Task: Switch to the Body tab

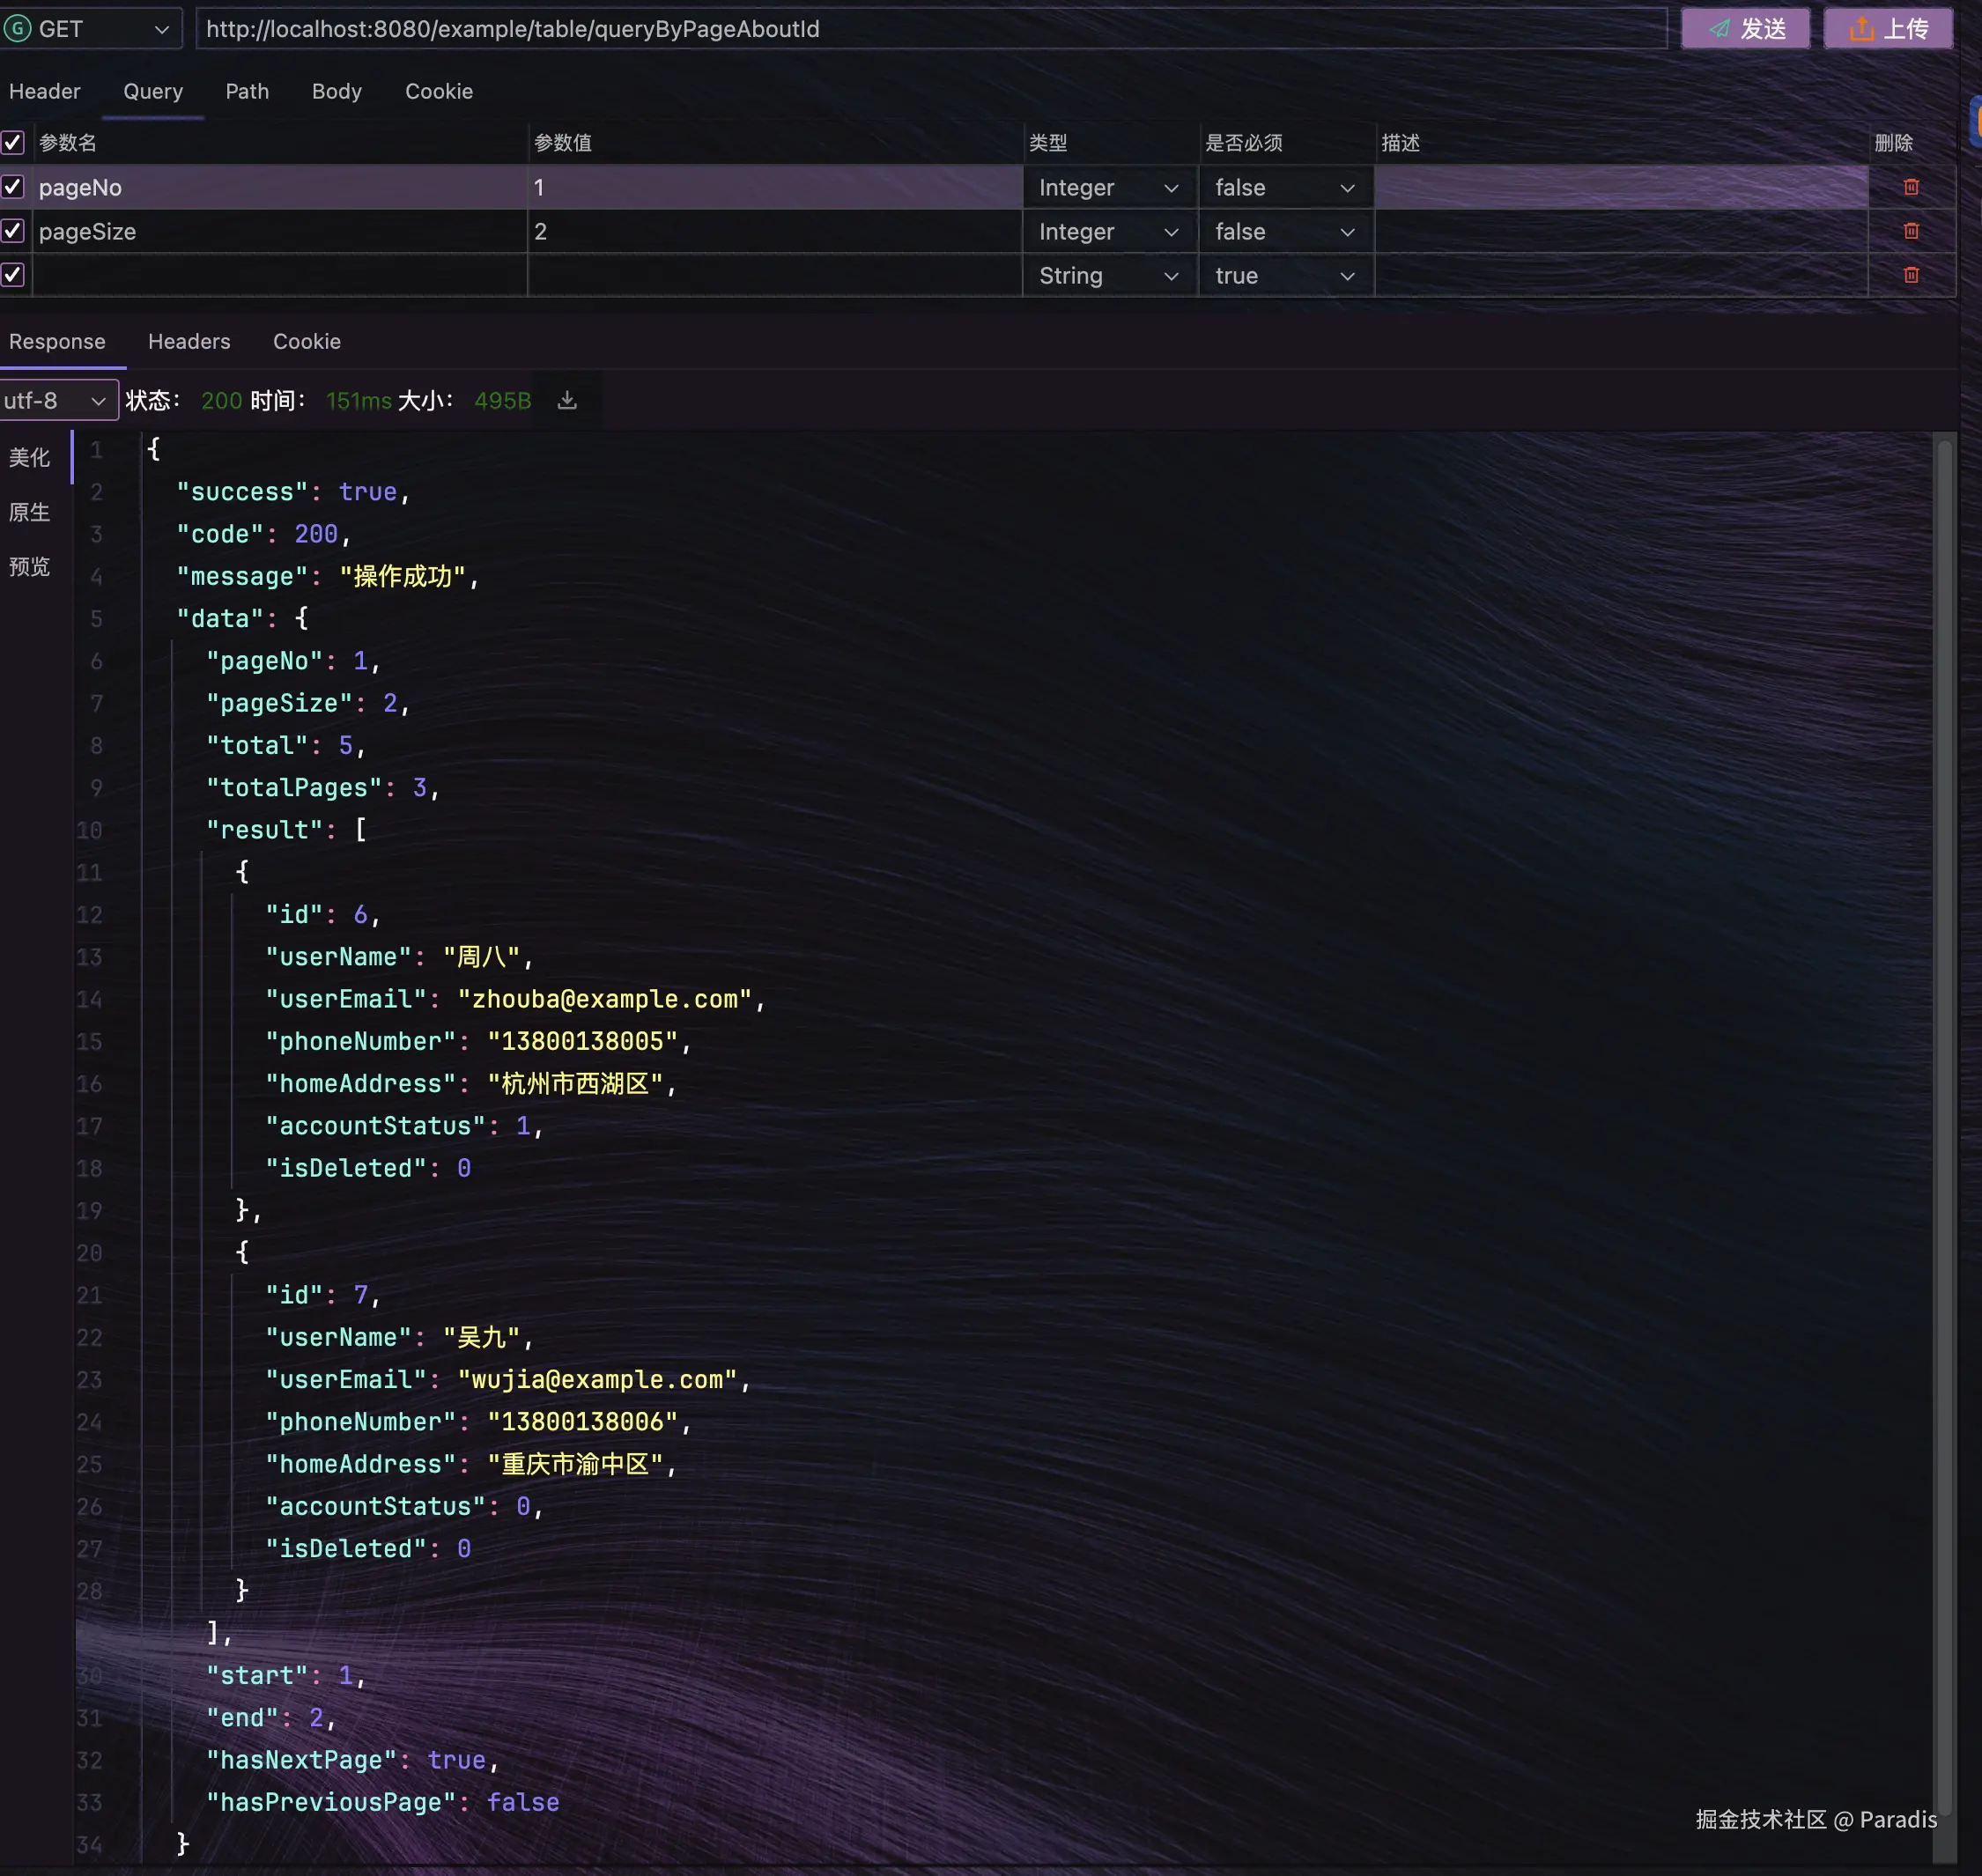Action: click(x=336, y=91)
